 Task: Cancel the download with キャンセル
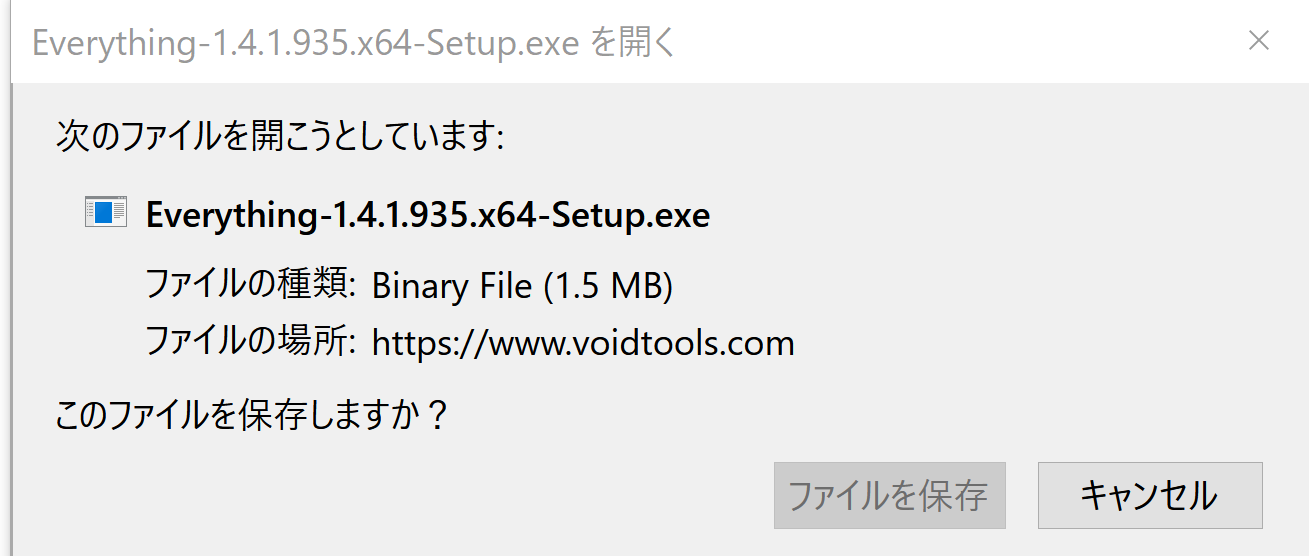(x=1150, y=495)
